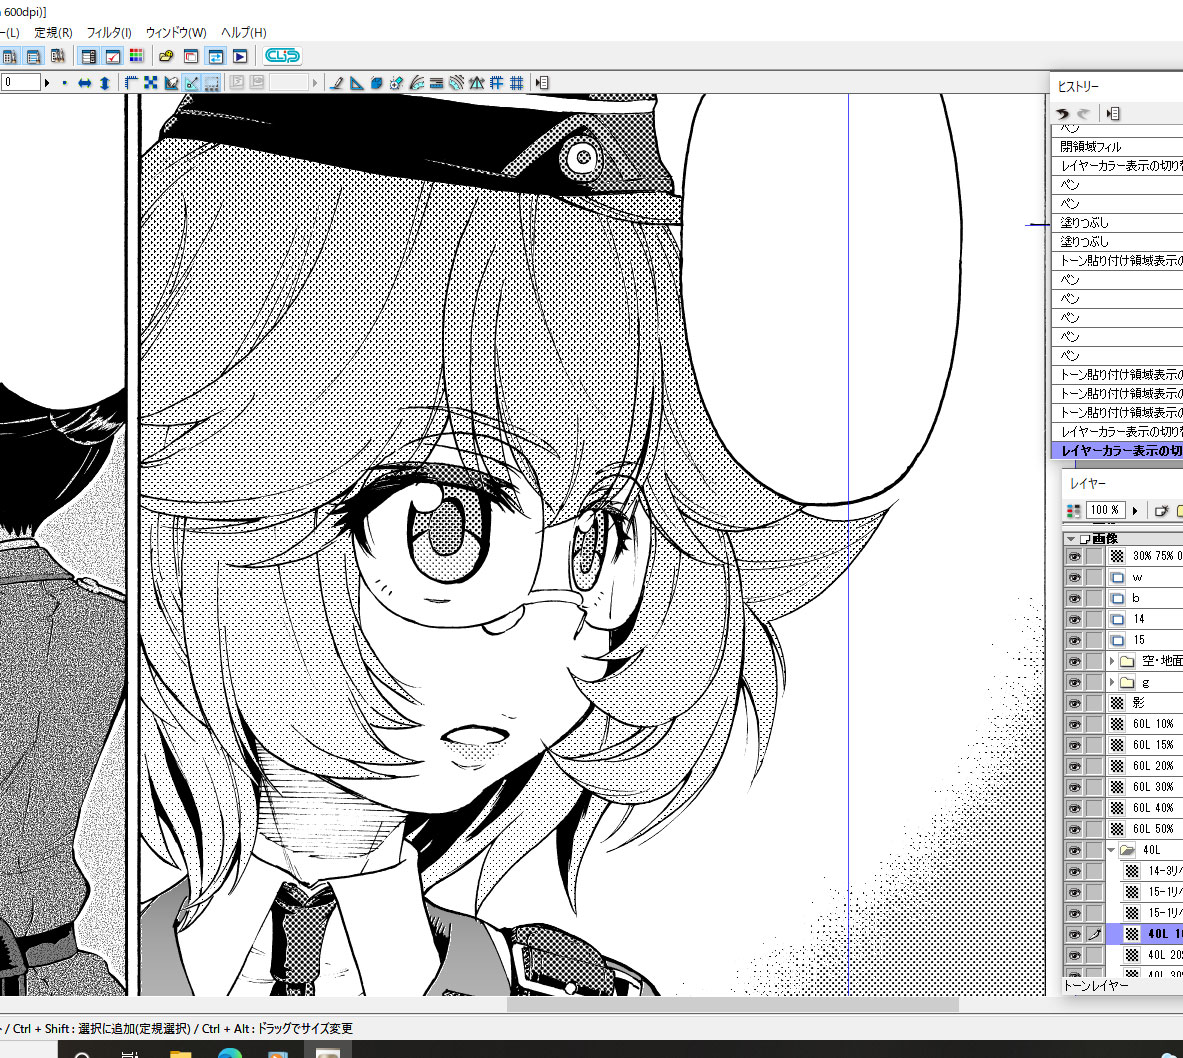Click the window swap arrows toolbar icon
Viewport: 1183px width, 1058px height.
point(216,56)
